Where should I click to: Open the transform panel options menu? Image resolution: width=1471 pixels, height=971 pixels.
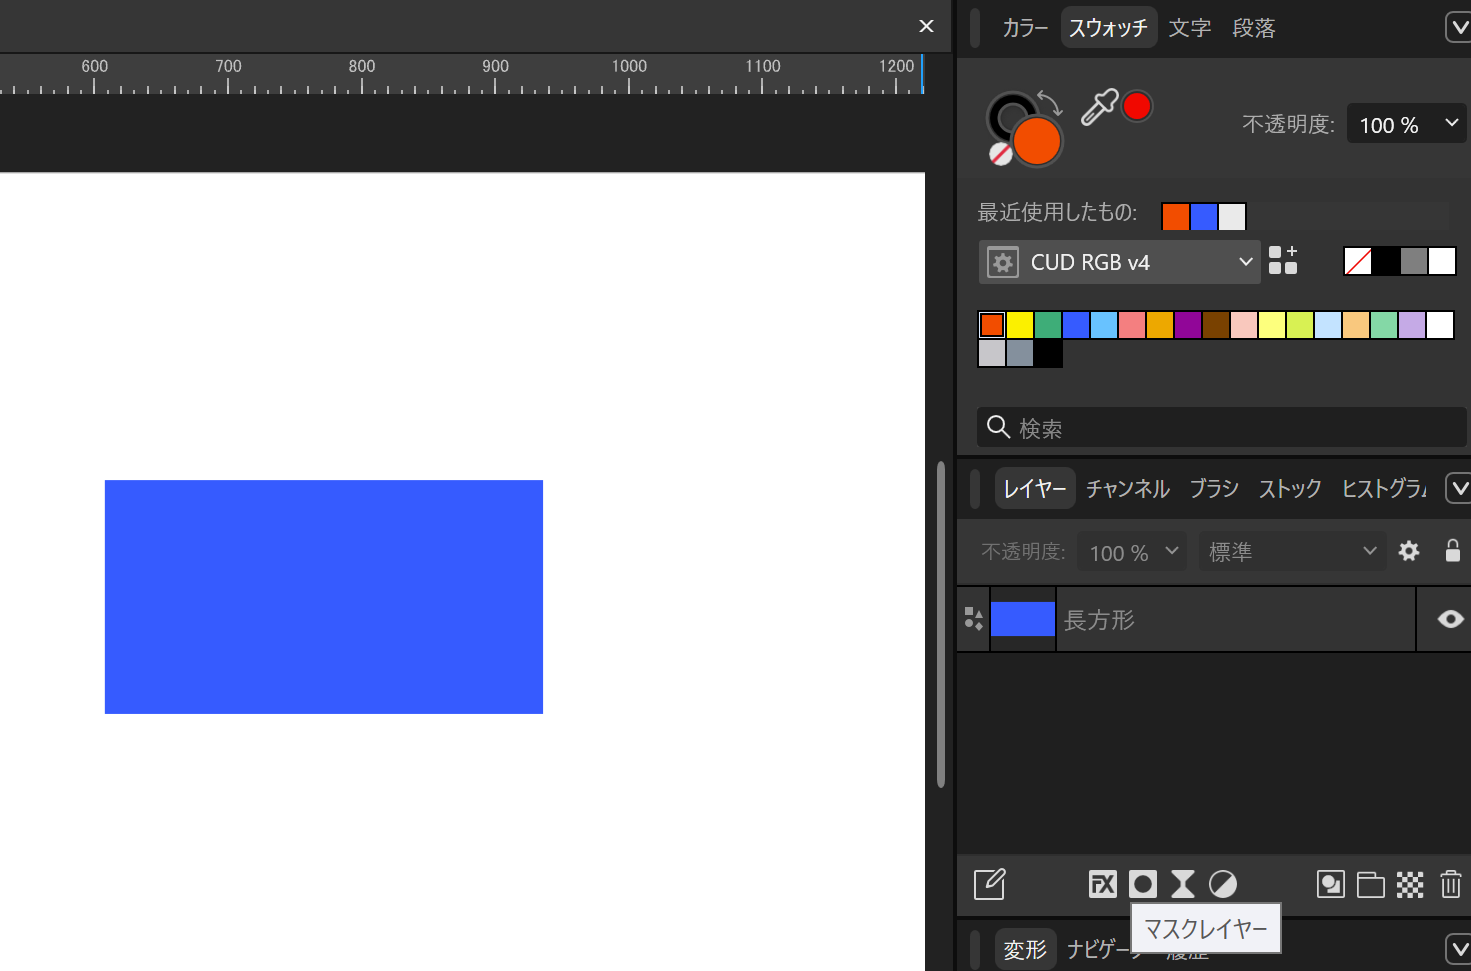pos(1459,948)
